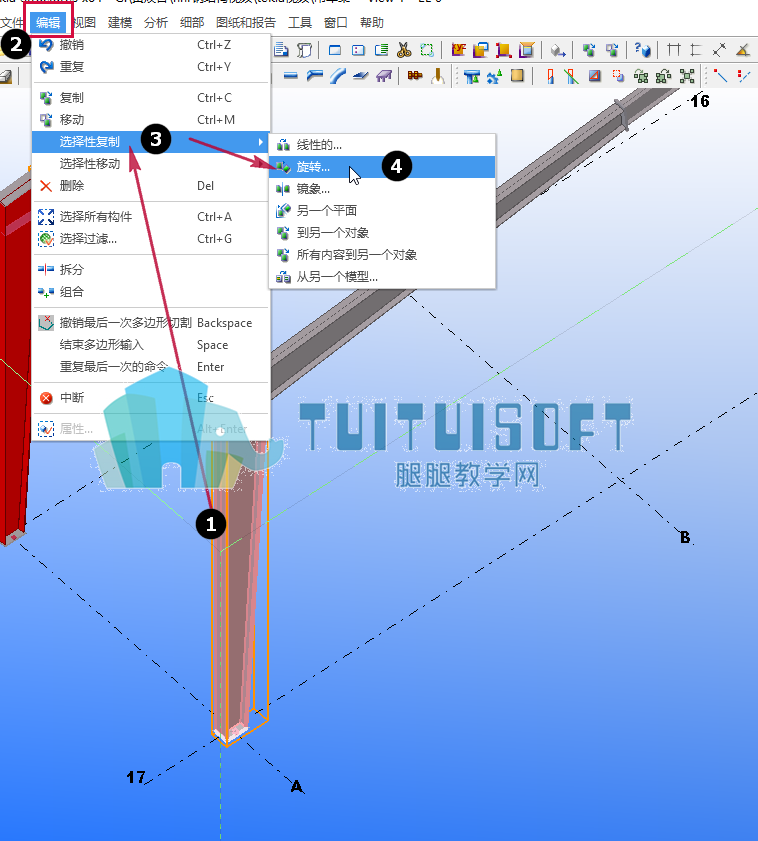Click the XYZ work plane icon

[x=458, y=50]
